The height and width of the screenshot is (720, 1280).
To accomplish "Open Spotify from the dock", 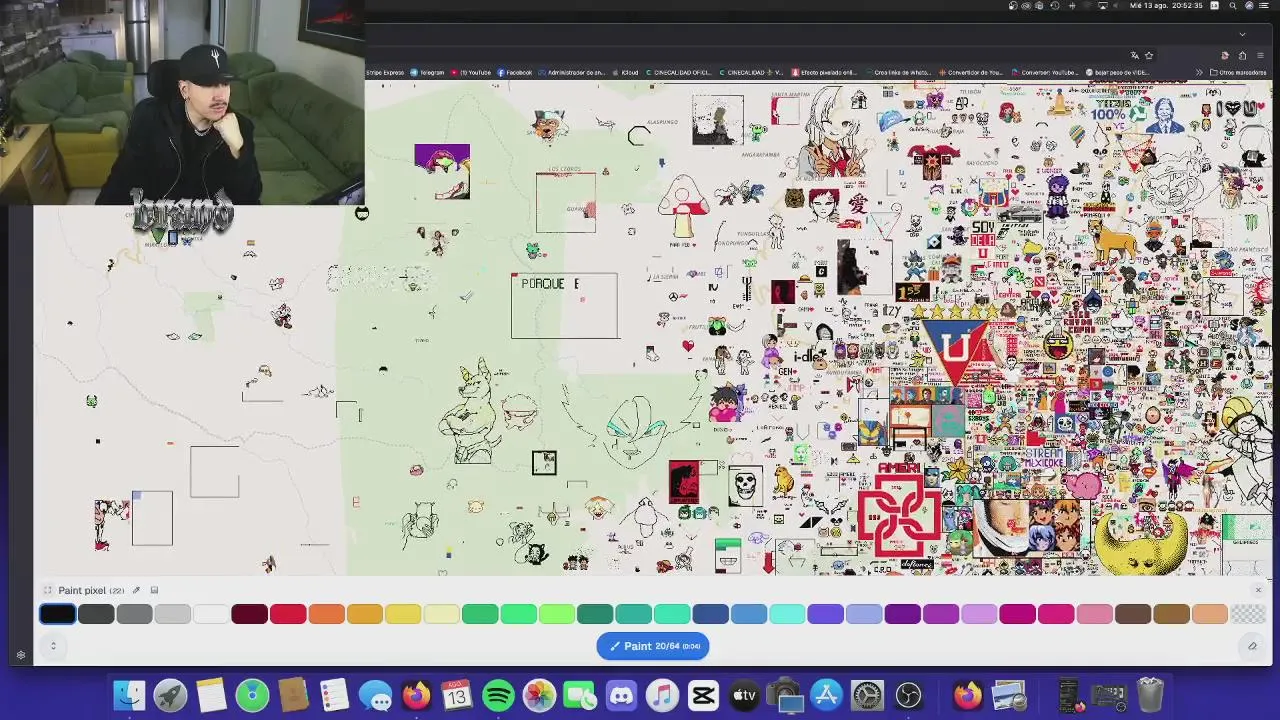I will coord(498,695).
